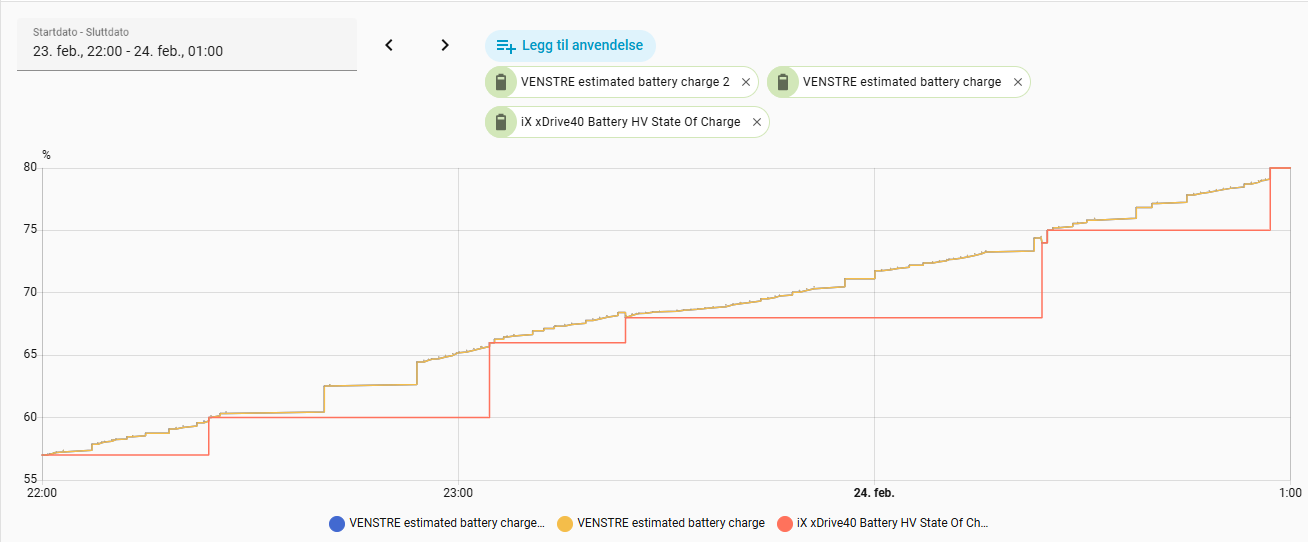Click the iX xDrive40 Battery HV State Of Charge label
1308x542 pixels.
[x=630, y=122]
